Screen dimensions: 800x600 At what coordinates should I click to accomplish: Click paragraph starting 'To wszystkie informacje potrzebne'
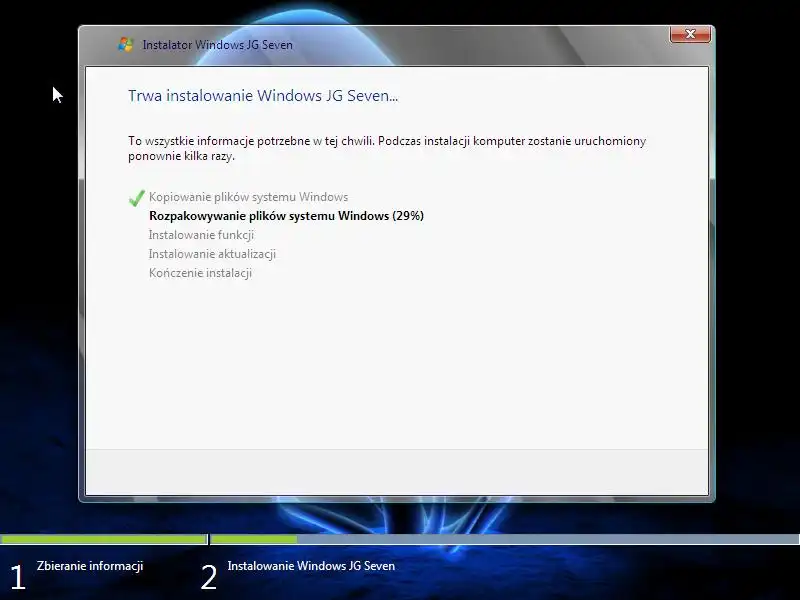click(387, 148)
